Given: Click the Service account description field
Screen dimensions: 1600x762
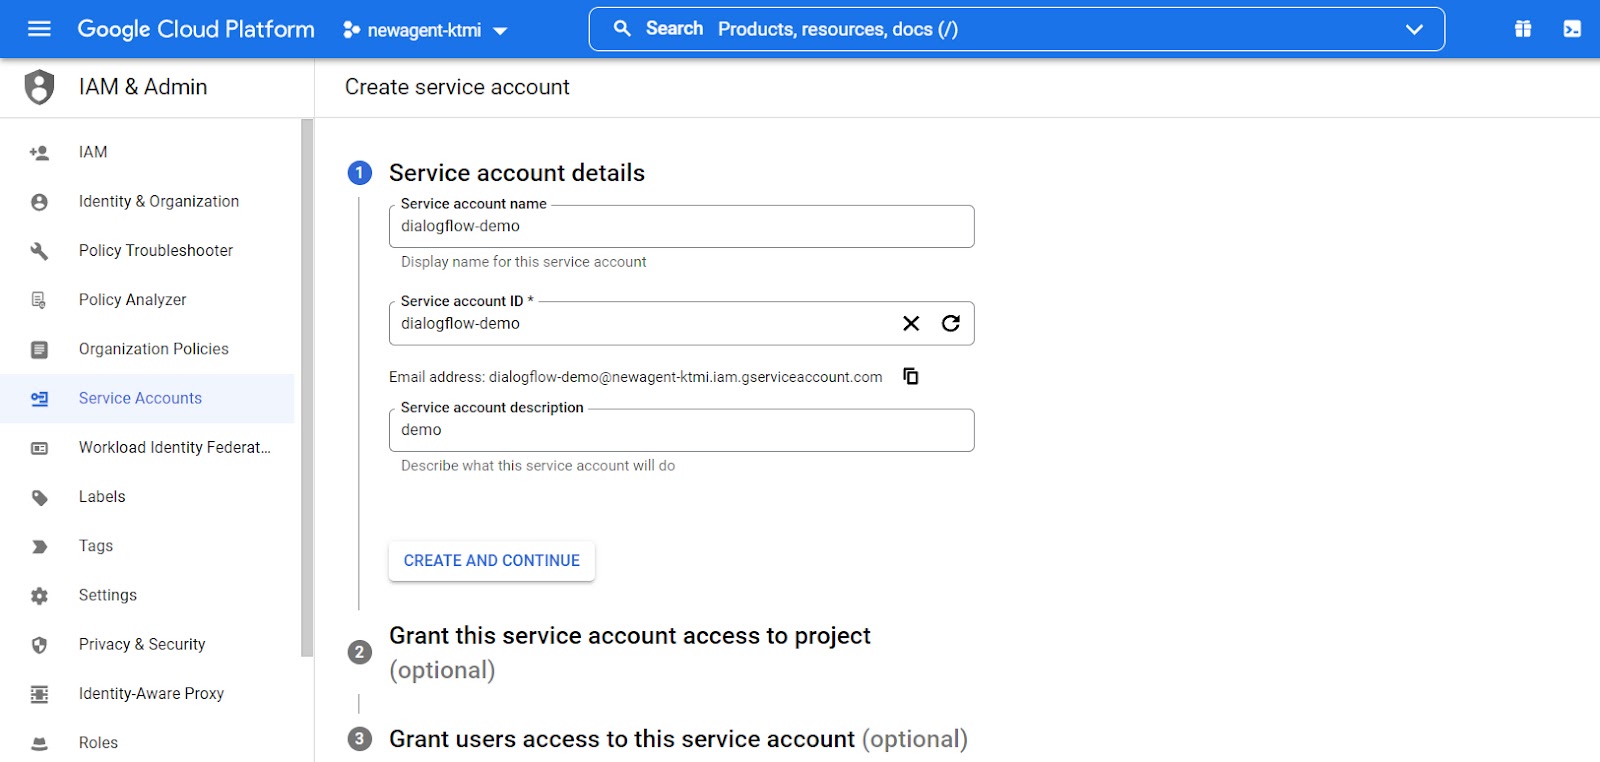Looking at the screenshot, I should point(681,430).
